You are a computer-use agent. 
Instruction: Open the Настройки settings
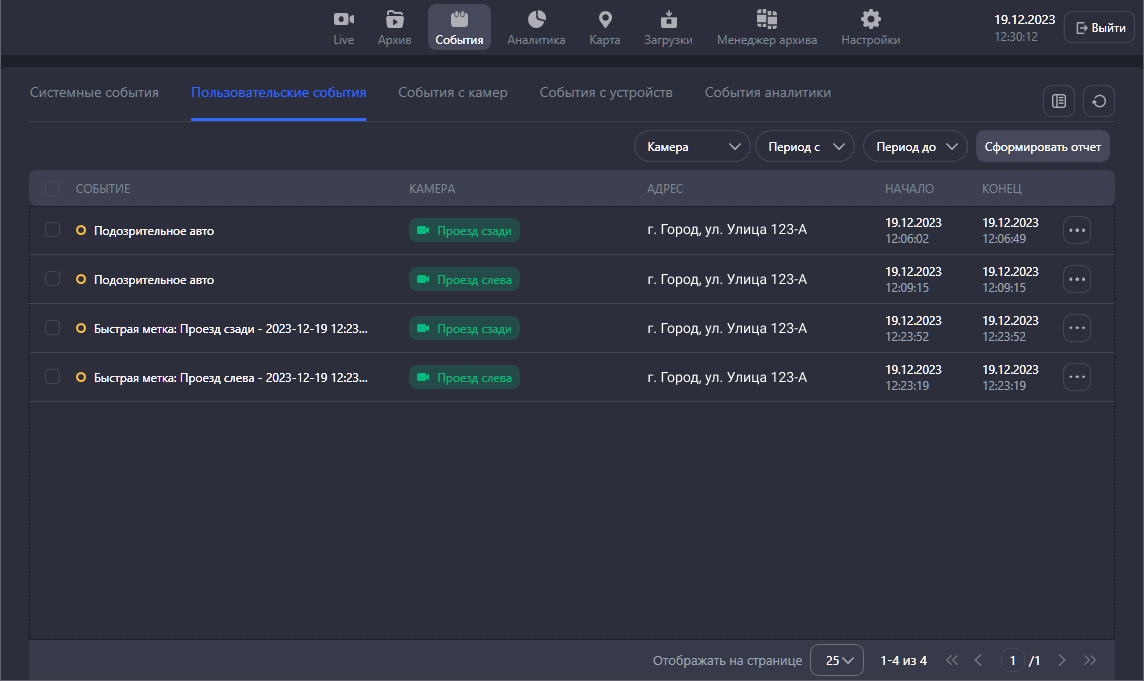[870, 28]
